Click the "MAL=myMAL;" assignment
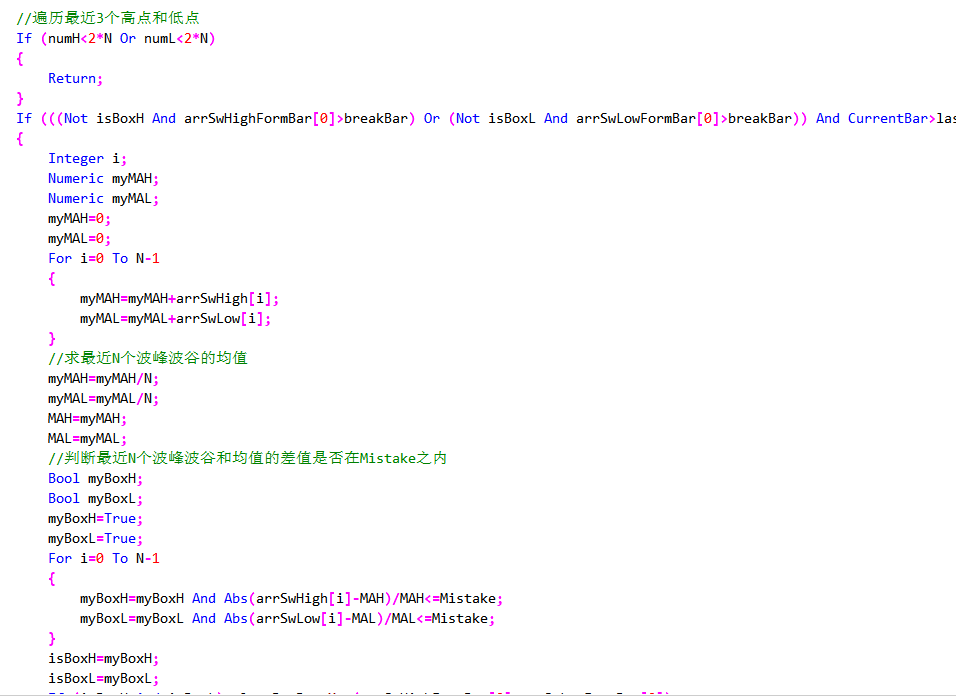Viewport: 956px width, 696px height. click(87, 438)
